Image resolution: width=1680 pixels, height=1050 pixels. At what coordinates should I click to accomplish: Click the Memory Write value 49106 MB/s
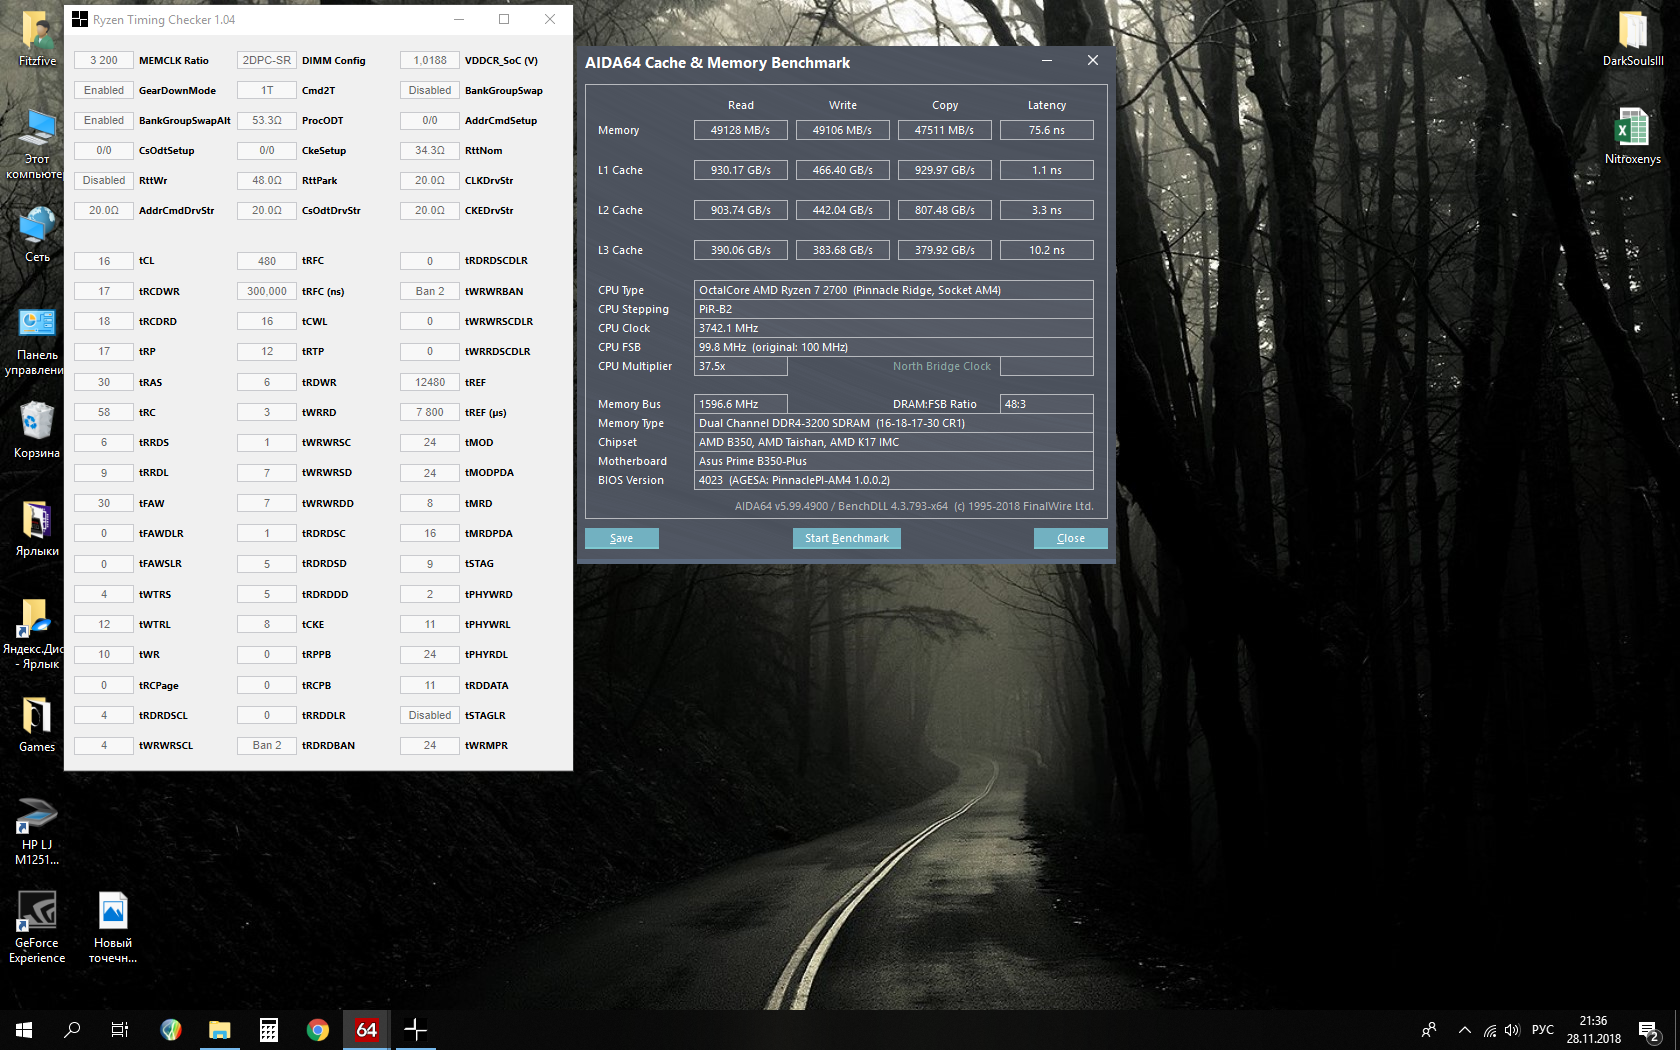point(843,130)
